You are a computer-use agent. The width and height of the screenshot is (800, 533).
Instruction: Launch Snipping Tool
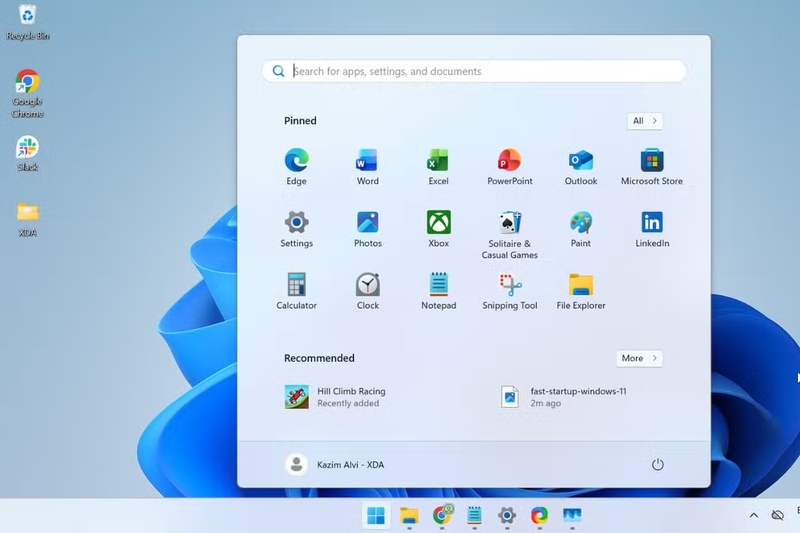(x=510, y=291)
